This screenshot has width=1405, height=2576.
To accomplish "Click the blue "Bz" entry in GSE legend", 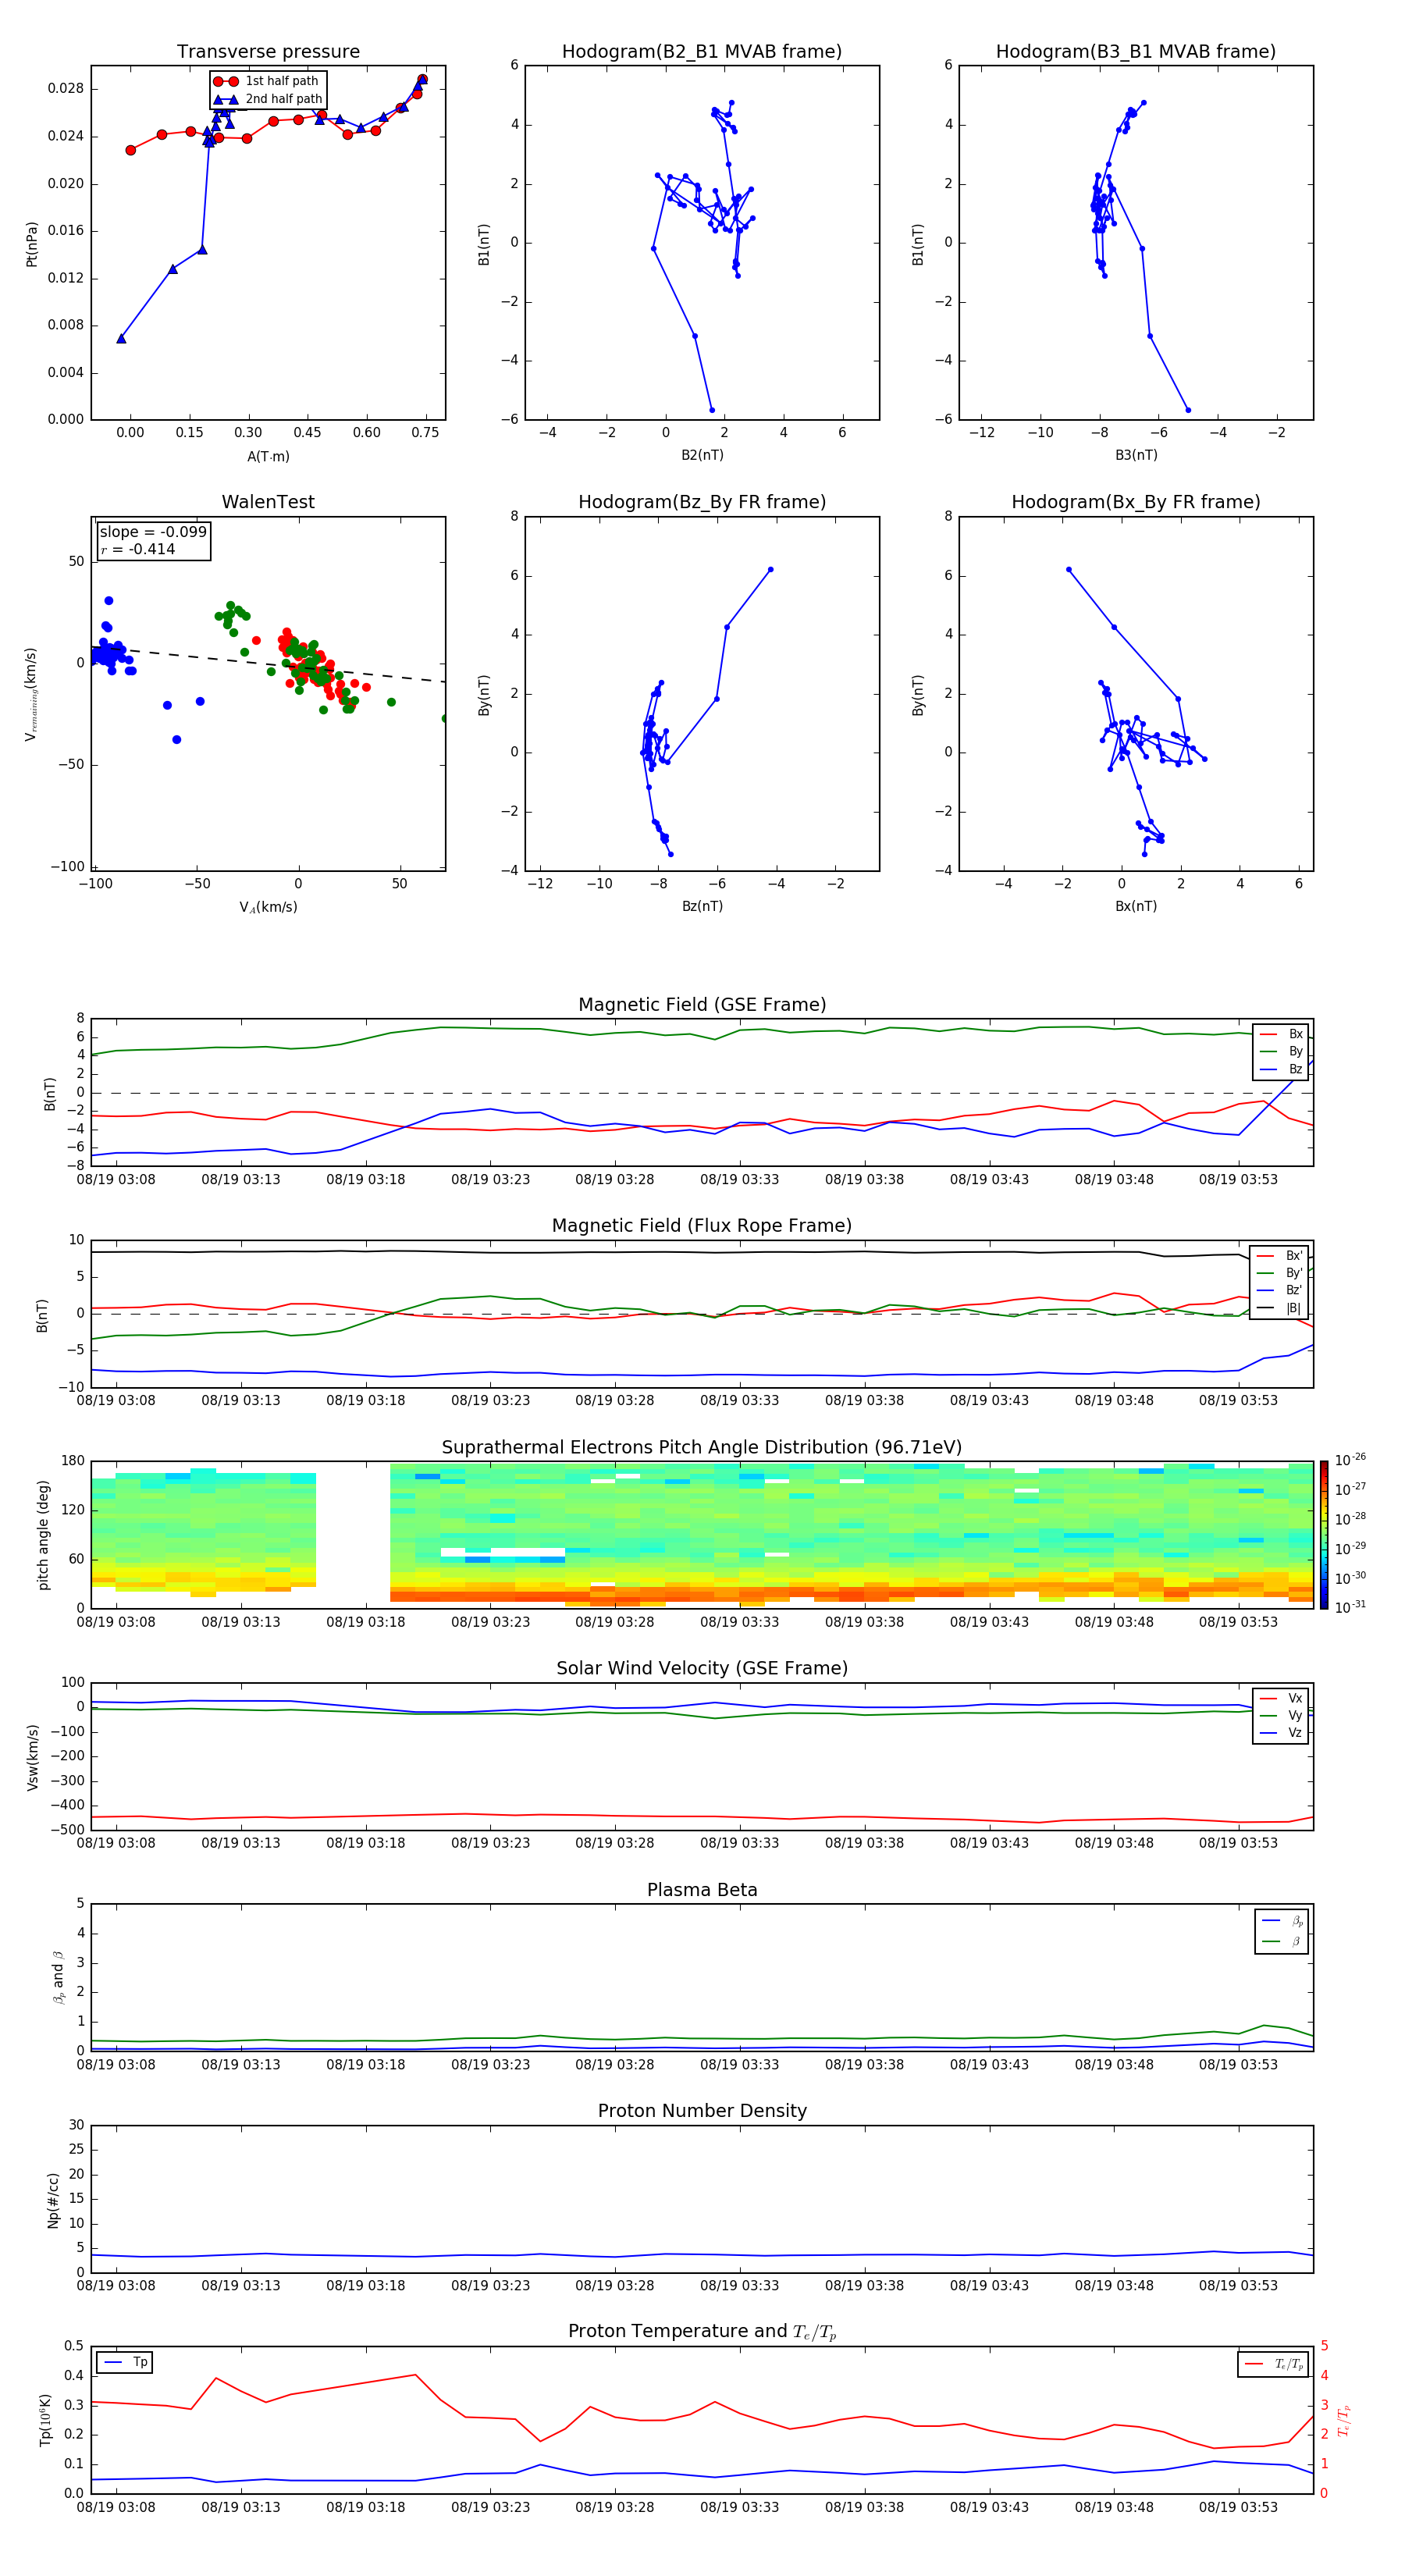I will point(1282,1070).
